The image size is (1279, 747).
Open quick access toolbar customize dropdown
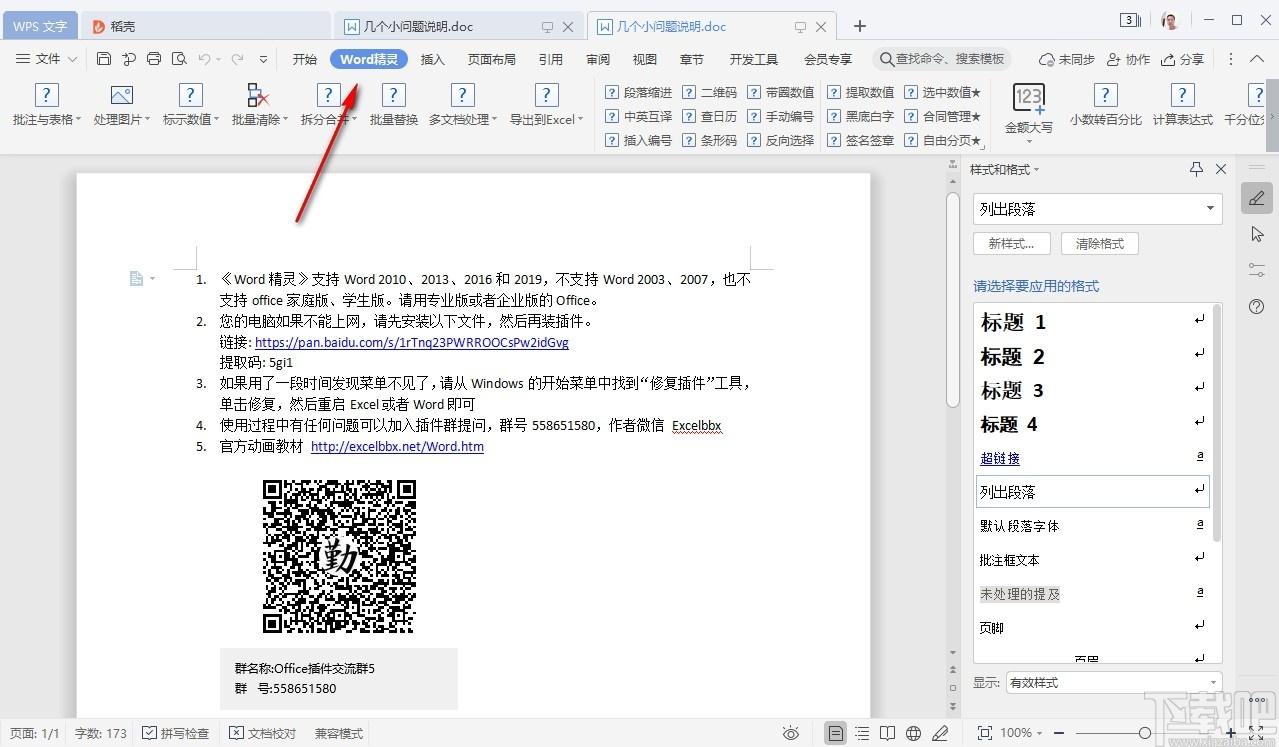point(265,59)
